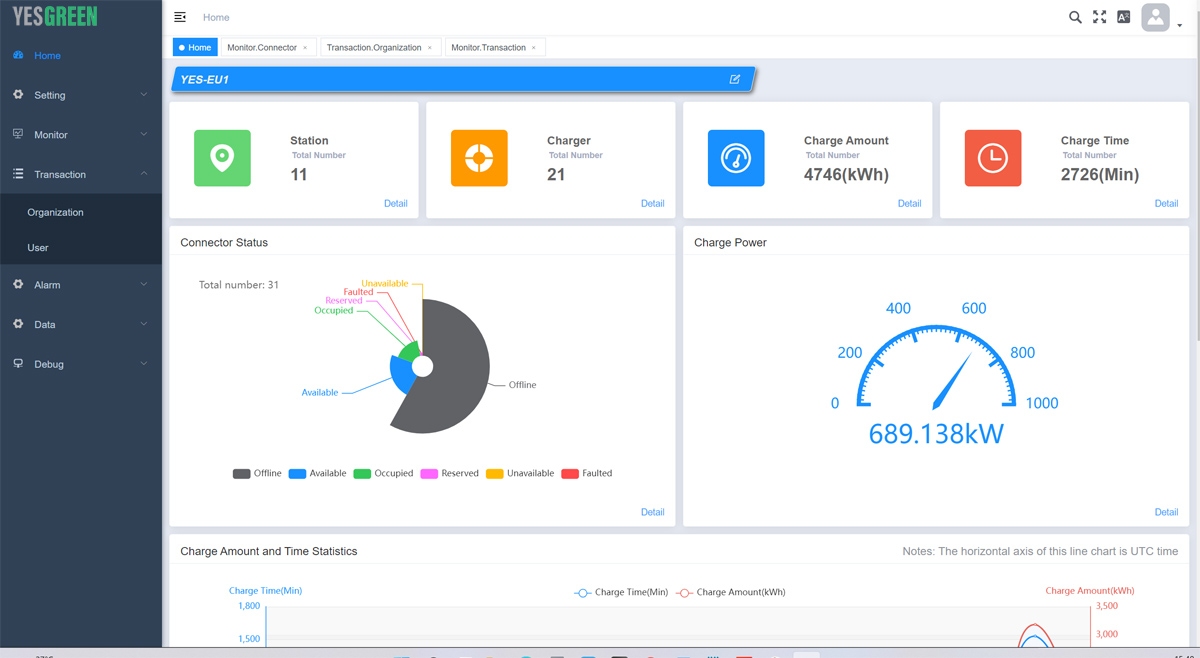1200x658 pixels.
Task: Click the green Station location icon
Action: 222,158
